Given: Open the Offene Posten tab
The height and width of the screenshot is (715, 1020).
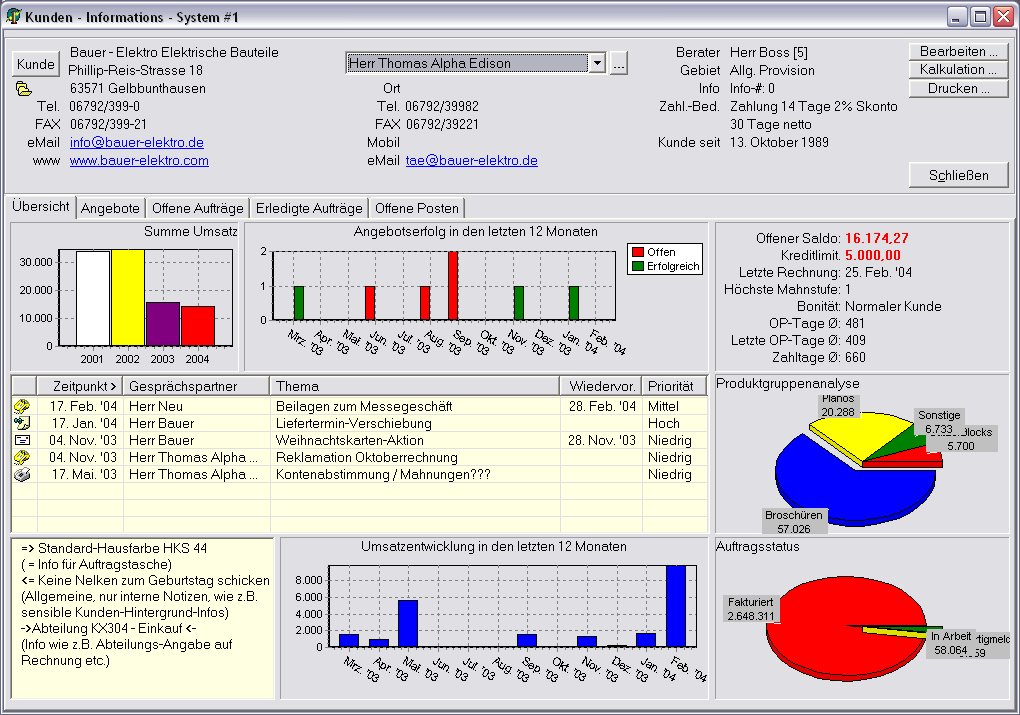Looking at the screenshot, I should [x=416, y=208].
